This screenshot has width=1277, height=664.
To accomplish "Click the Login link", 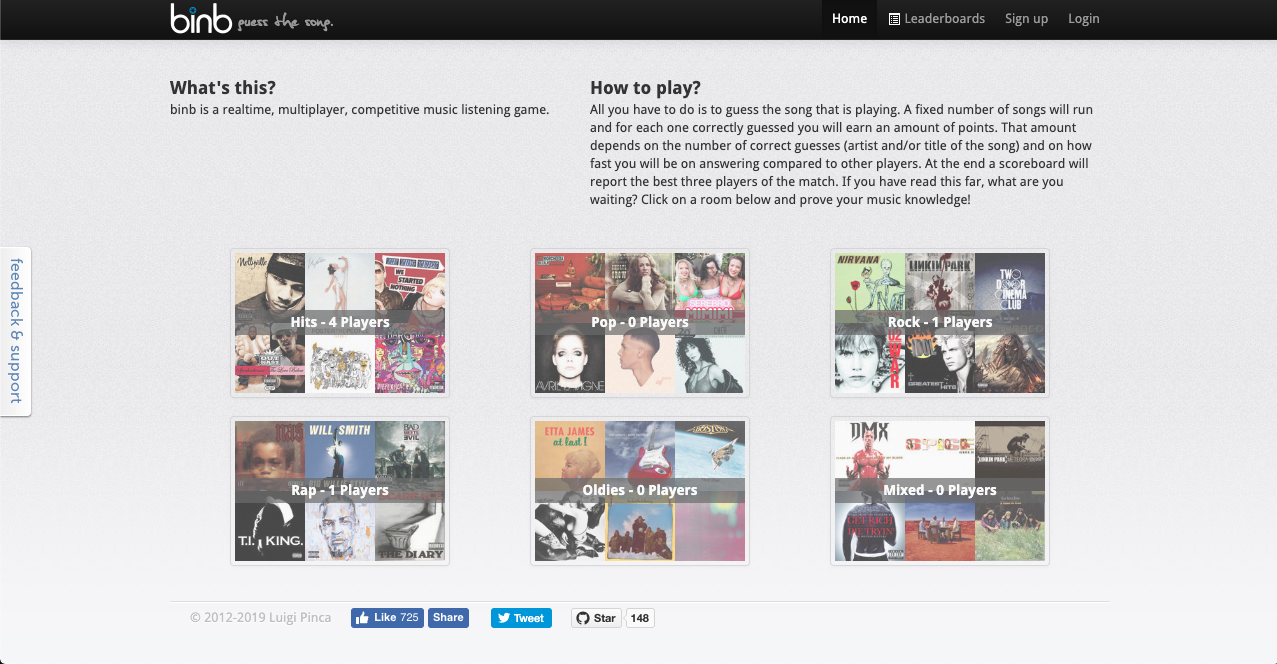I will click(1083, 19).
